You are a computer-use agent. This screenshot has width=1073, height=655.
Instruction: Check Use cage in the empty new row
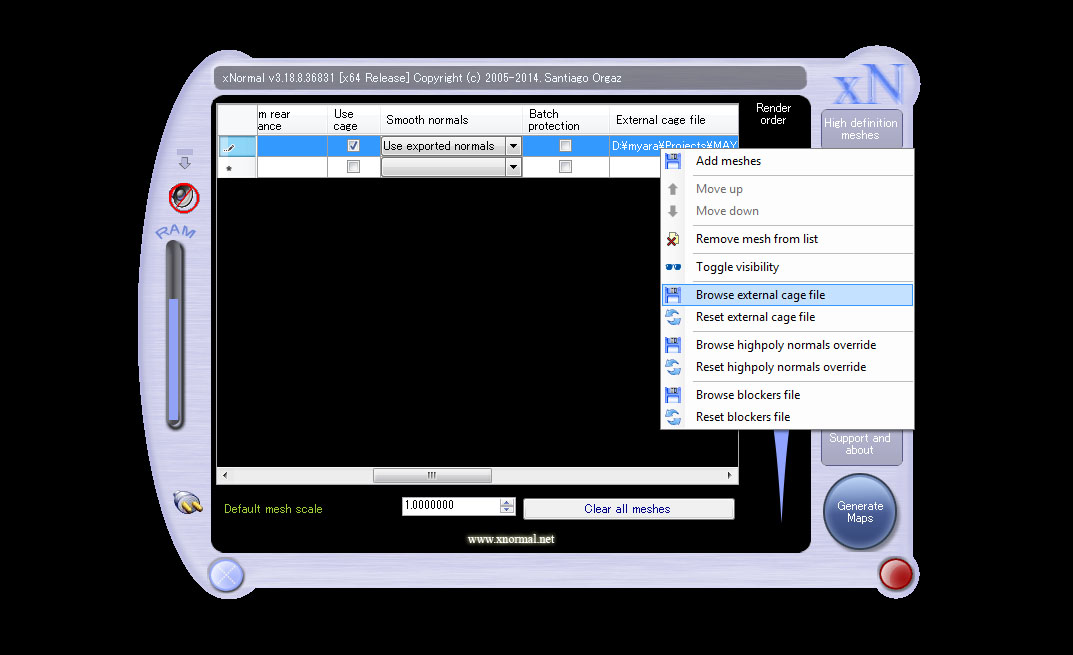tap(353, 166)
